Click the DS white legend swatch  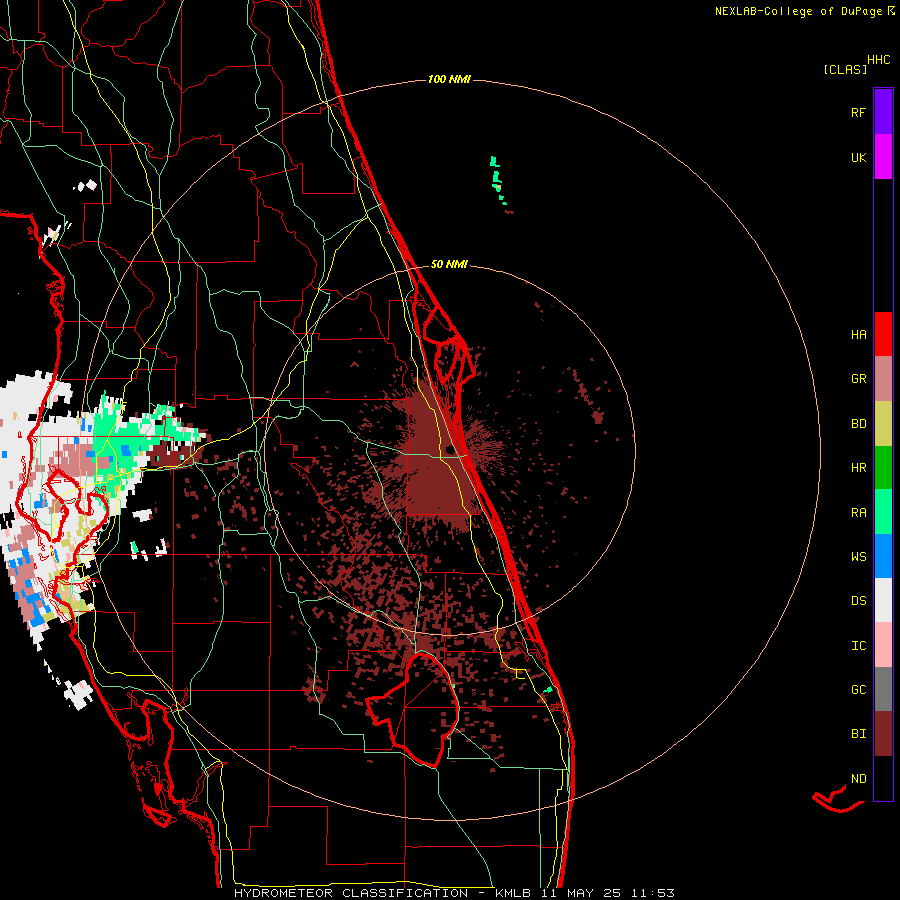(883, 600)
